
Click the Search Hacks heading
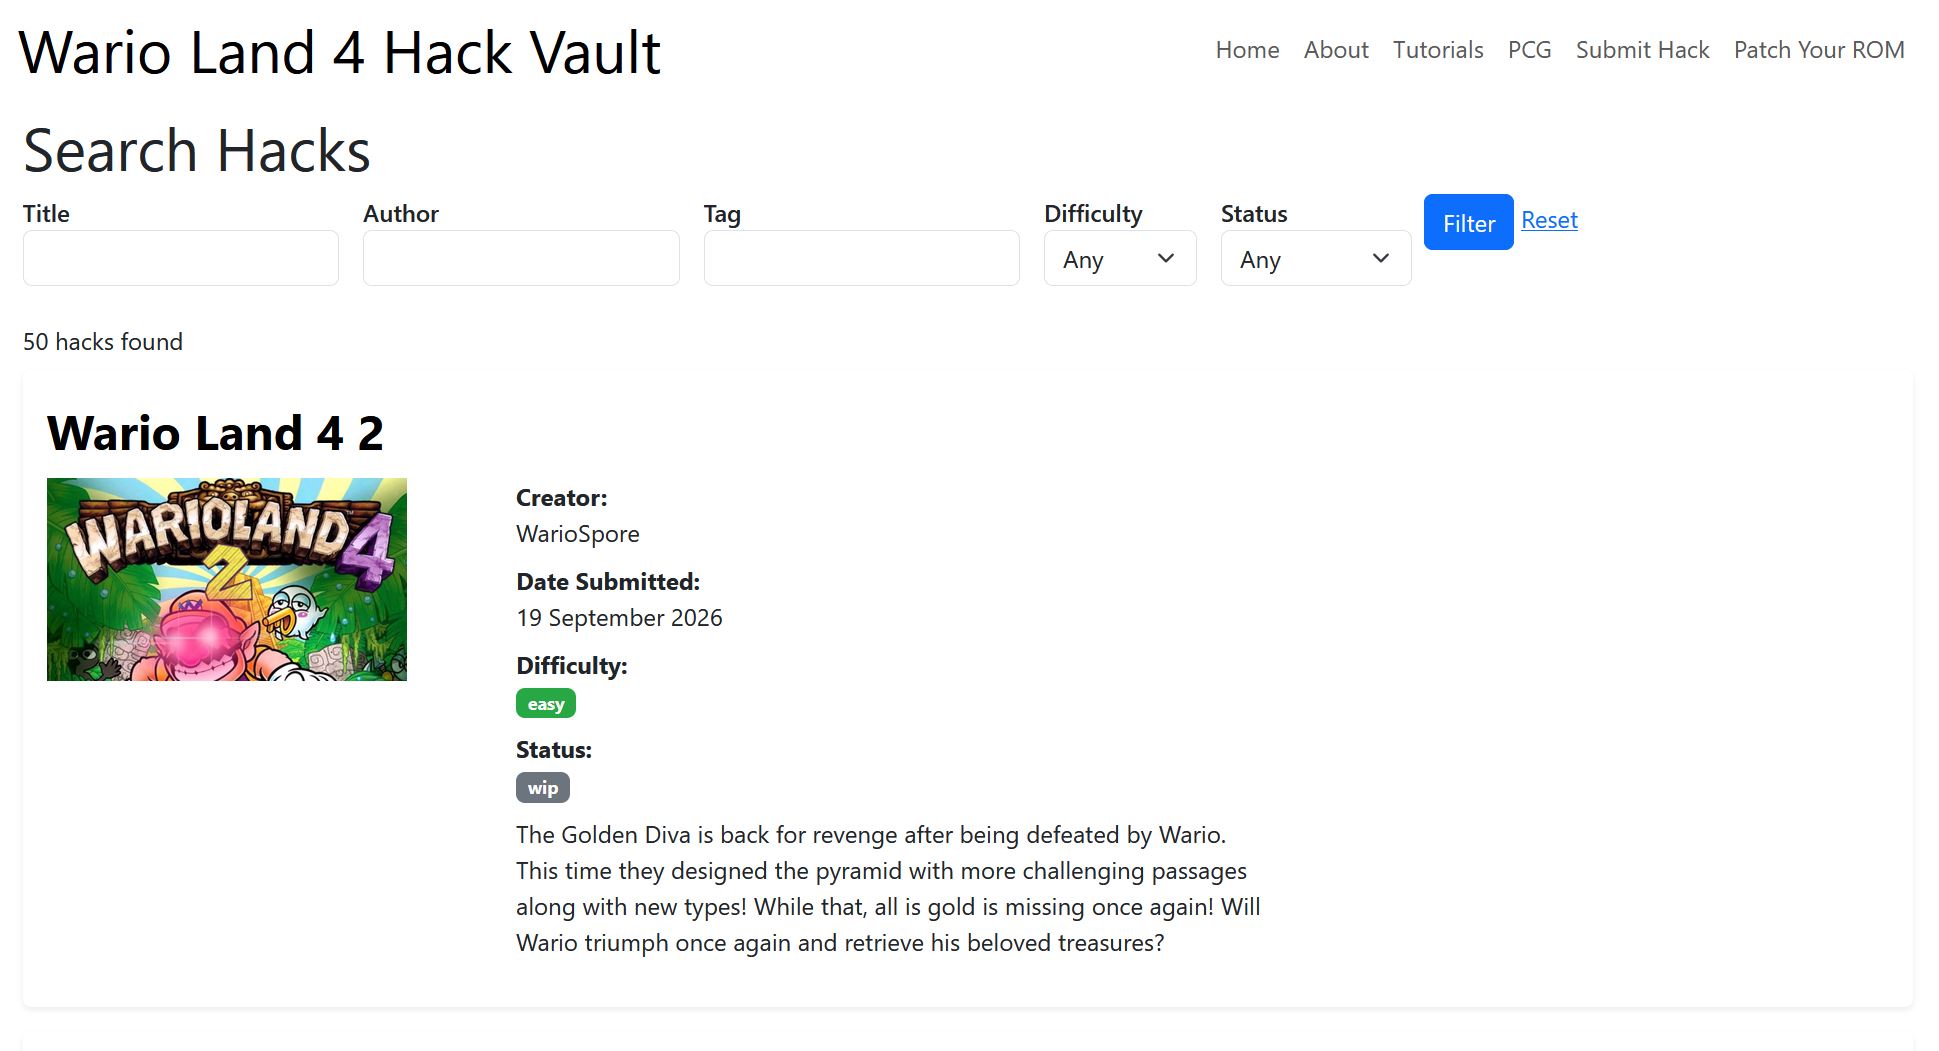tap(197, 150)
